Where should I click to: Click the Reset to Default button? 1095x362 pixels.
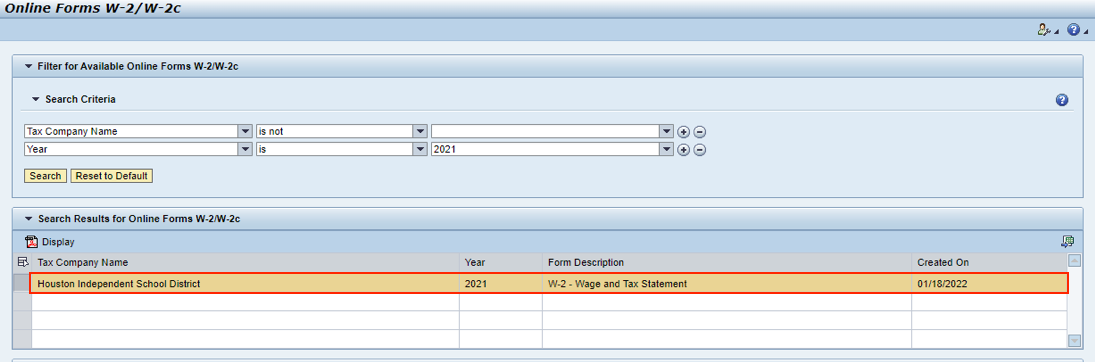(x=112, y=176)
